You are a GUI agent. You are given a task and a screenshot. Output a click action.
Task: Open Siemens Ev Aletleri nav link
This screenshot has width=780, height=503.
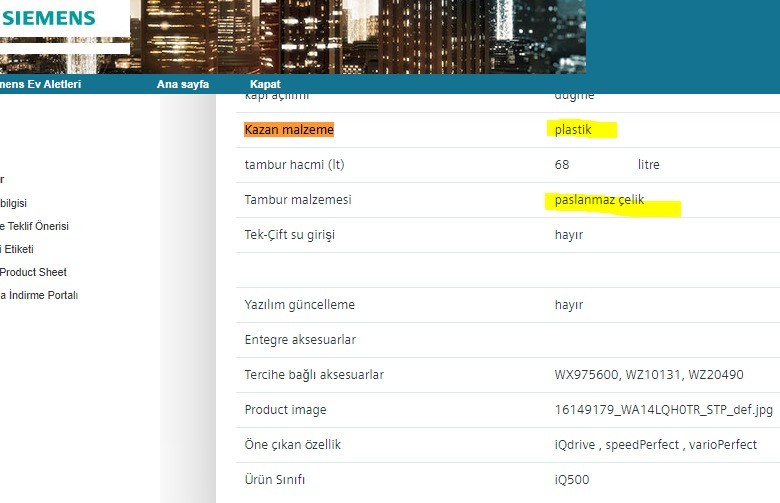click(x=40, y=84)
